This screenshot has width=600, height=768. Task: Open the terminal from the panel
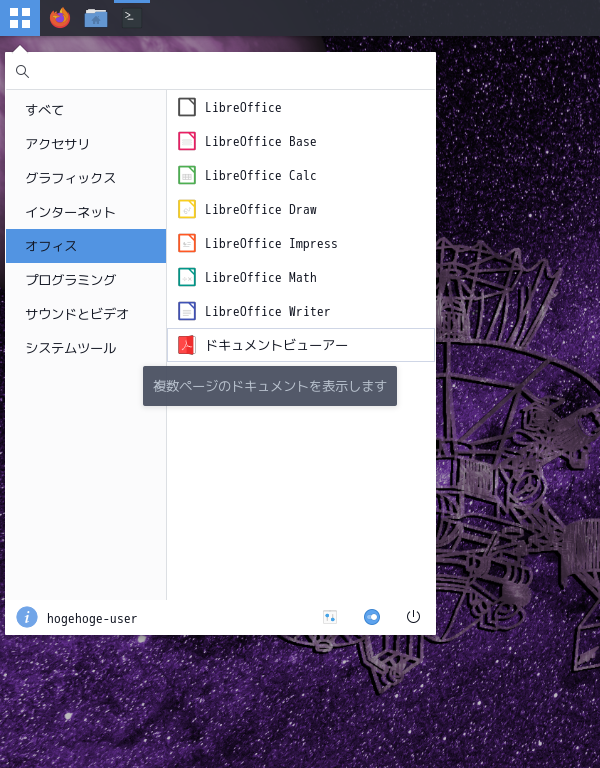(x=131, y=18)
